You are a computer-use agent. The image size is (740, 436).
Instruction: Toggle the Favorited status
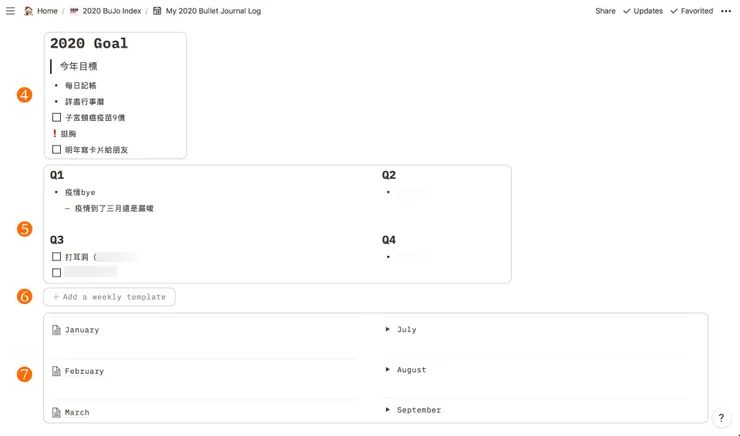pos(691,11)
